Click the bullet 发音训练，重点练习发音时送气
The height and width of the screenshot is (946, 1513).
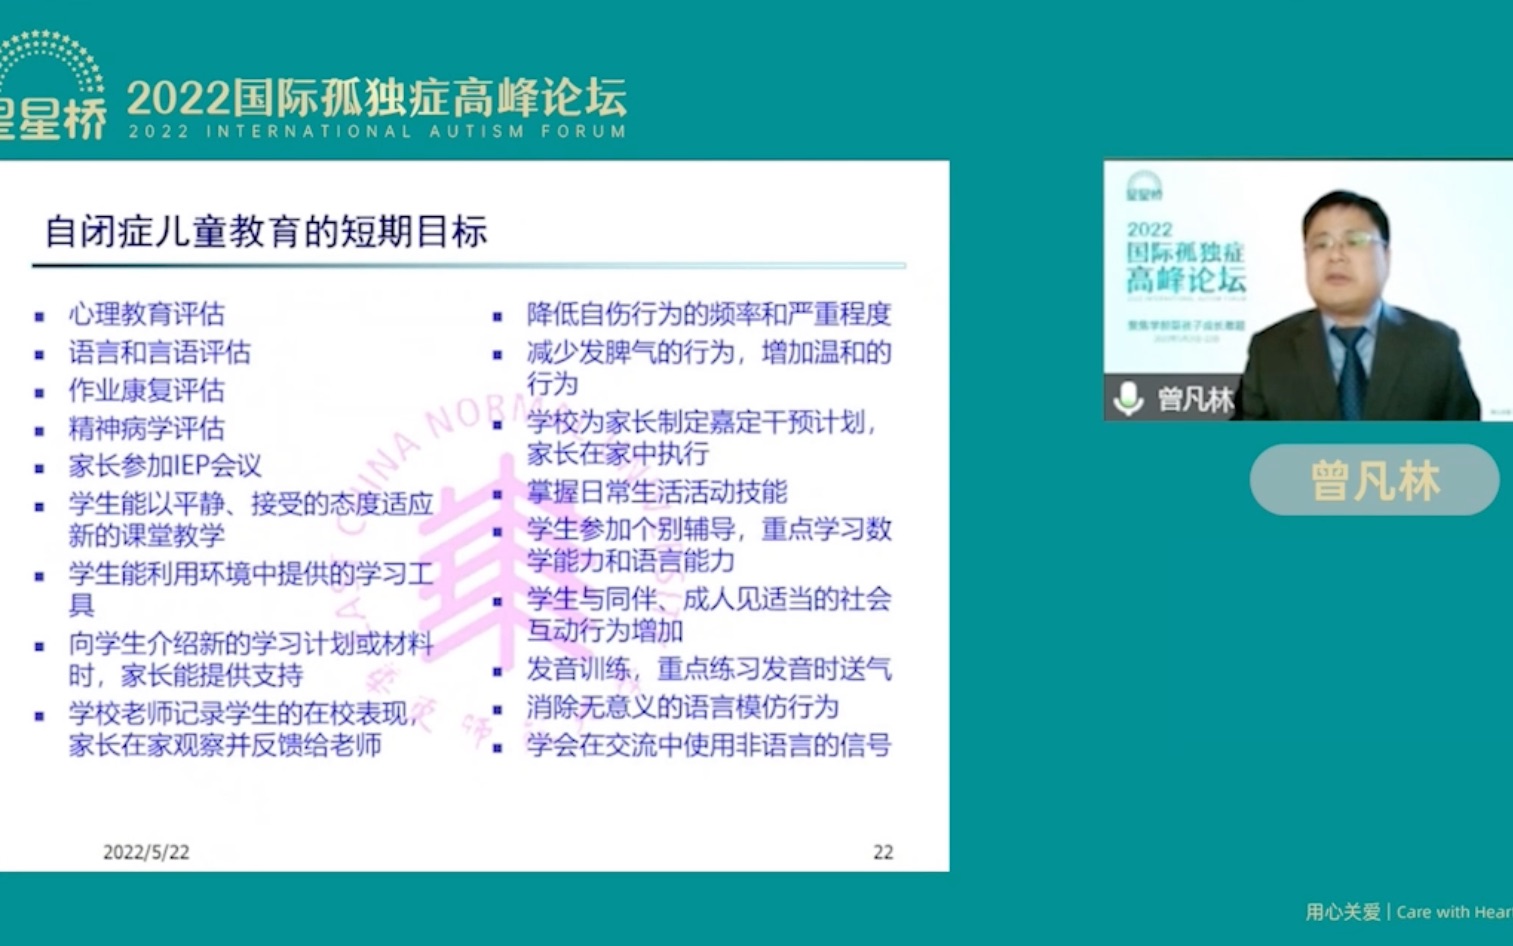[709, 668]
